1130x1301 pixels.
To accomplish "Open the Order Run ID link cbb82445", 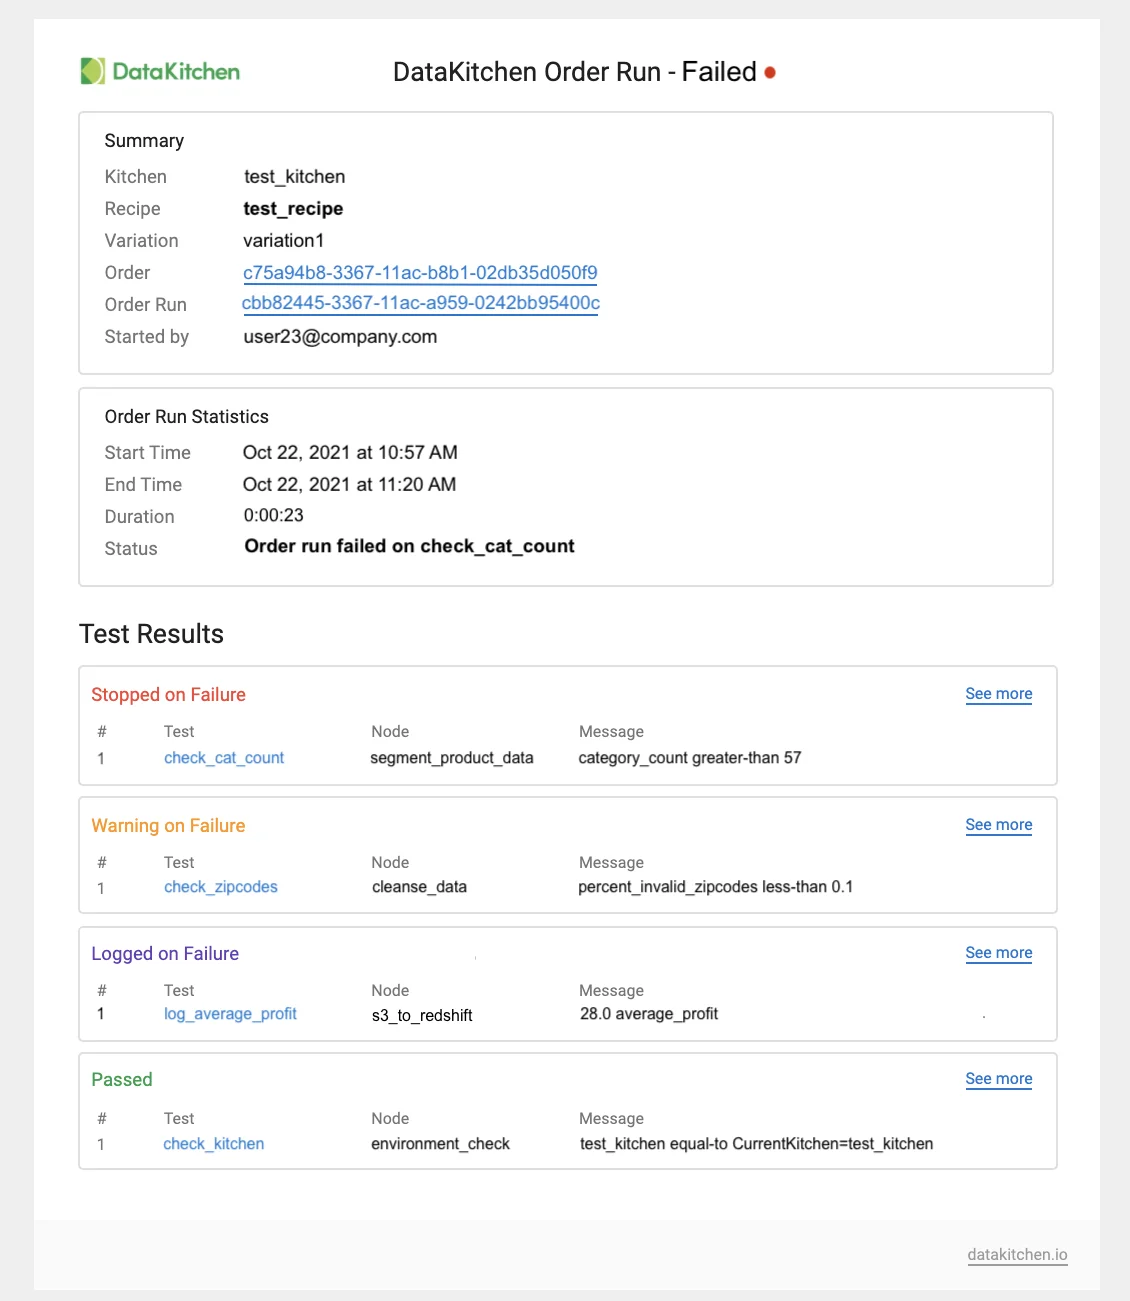I will [420, 303].
